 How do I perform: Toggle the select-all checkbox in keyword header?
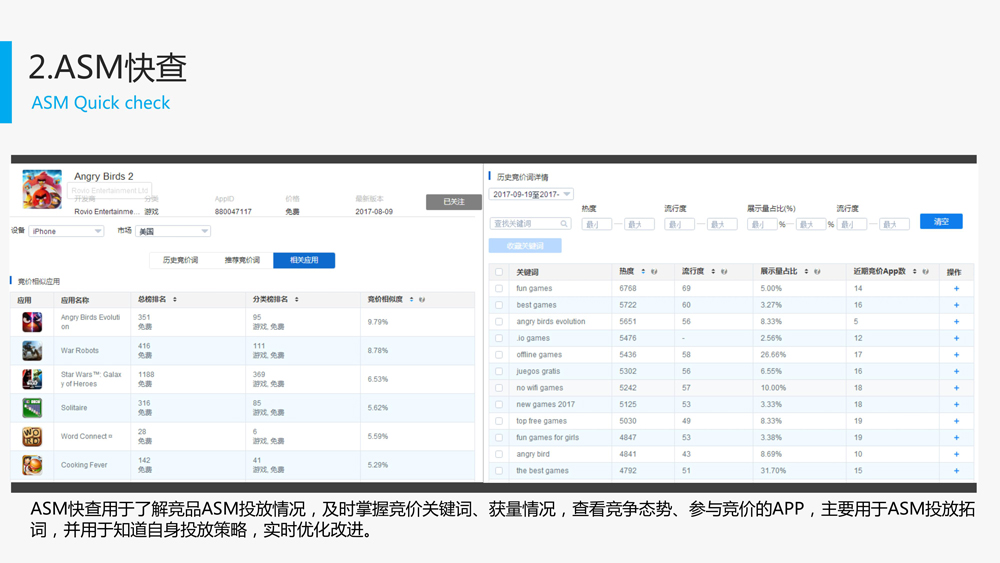[x=499, y=271]
